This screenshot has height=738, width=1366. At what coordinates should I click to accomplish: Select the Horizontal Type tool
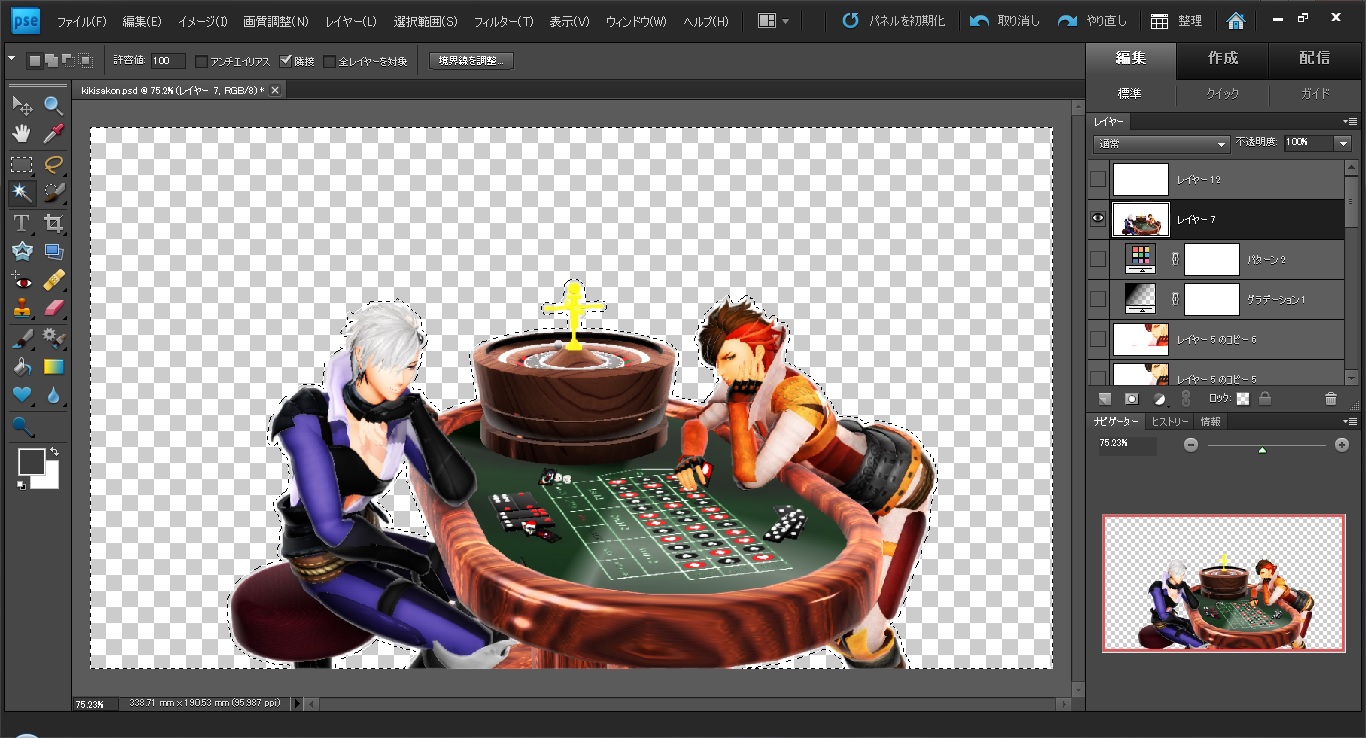(21, 223)
